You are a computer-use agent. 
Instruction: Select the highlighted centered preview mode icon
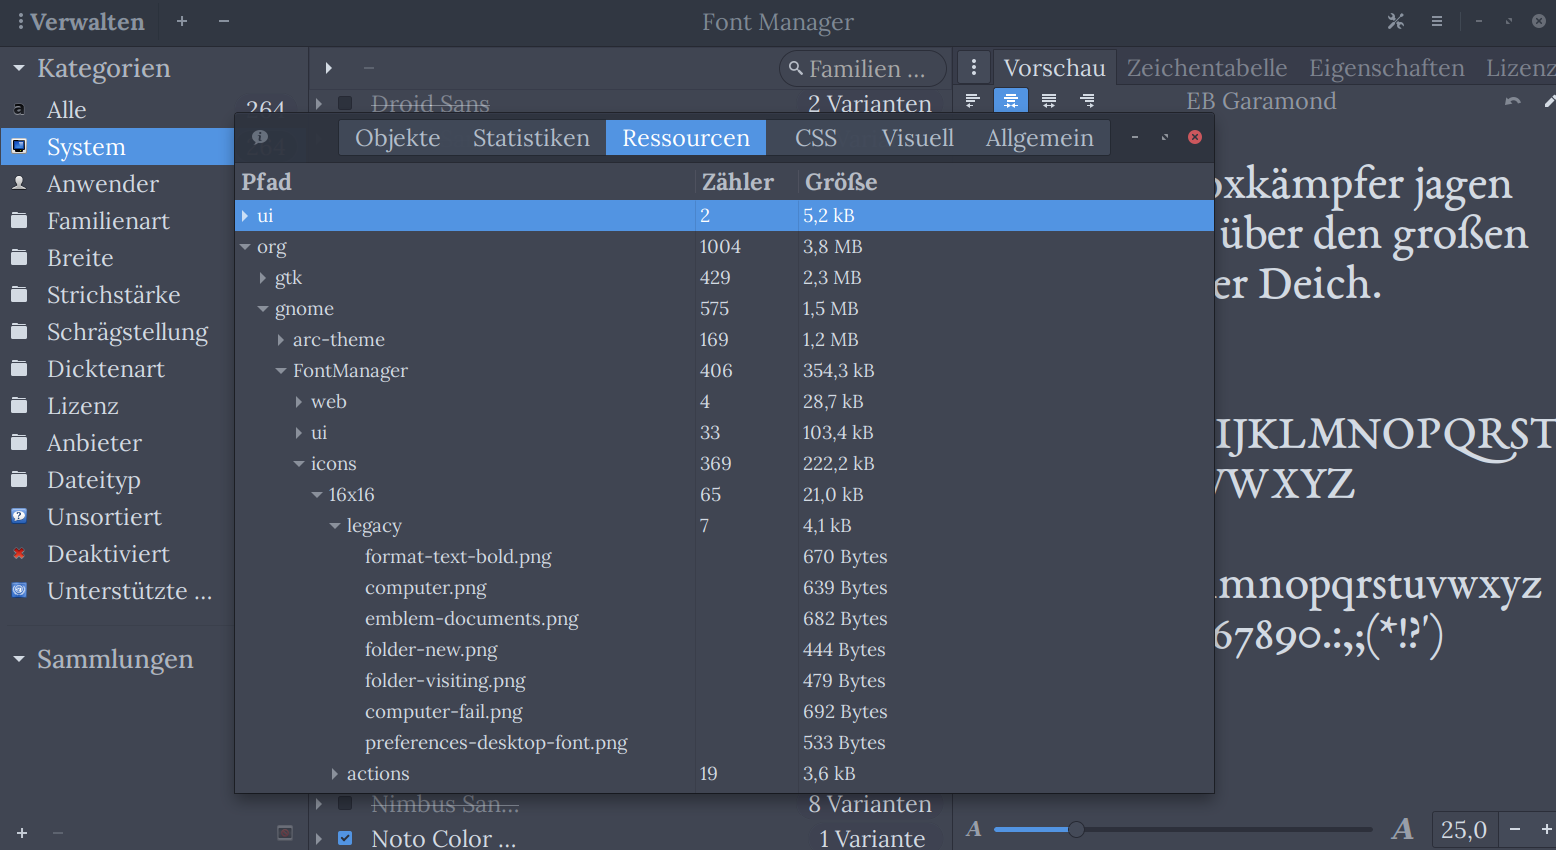click(1010, 100)
